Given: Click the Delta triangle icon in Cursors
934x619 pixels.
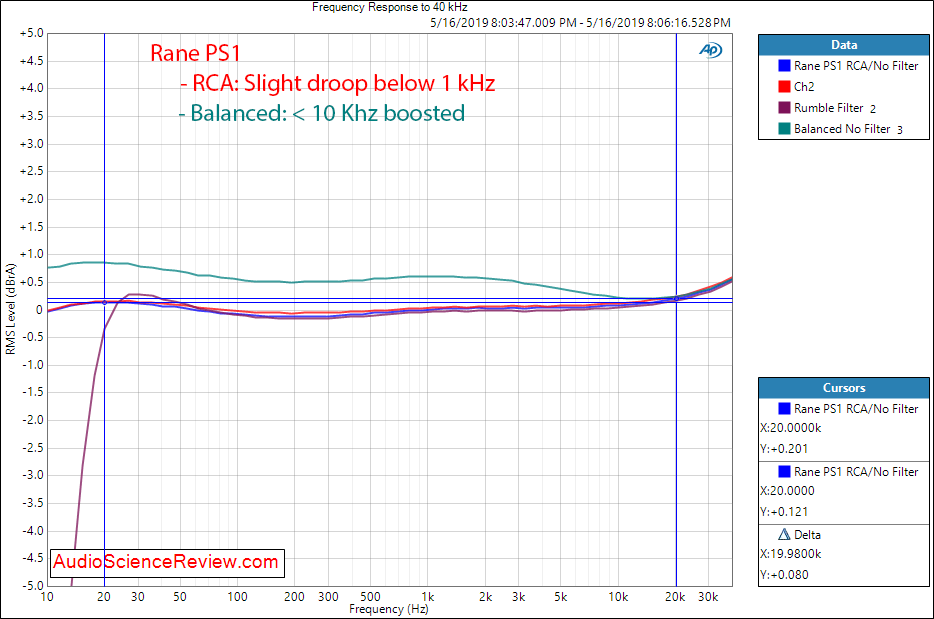Looking at the screenshot, I should tap(784, 534).
